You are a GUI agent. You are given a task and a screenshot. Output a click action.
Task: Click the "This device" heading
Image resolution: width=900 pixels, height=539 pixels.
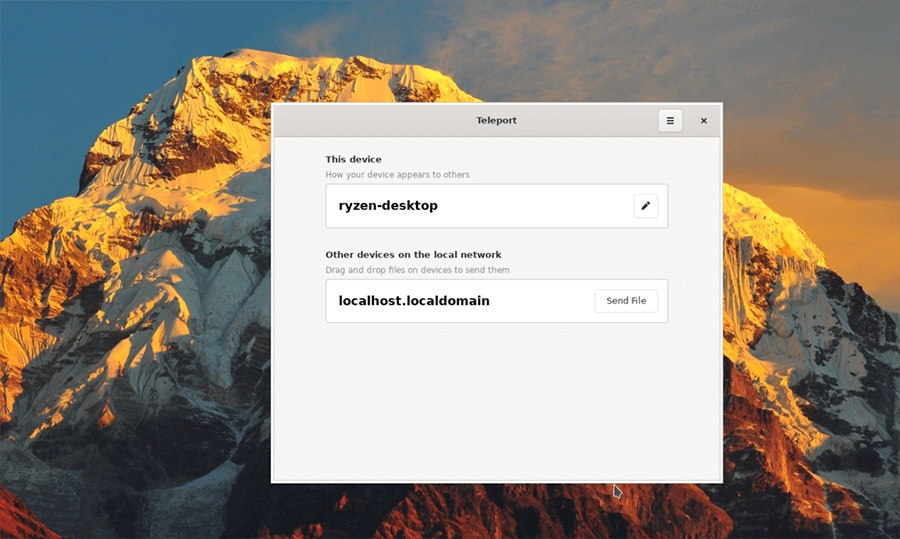point(353,159)
